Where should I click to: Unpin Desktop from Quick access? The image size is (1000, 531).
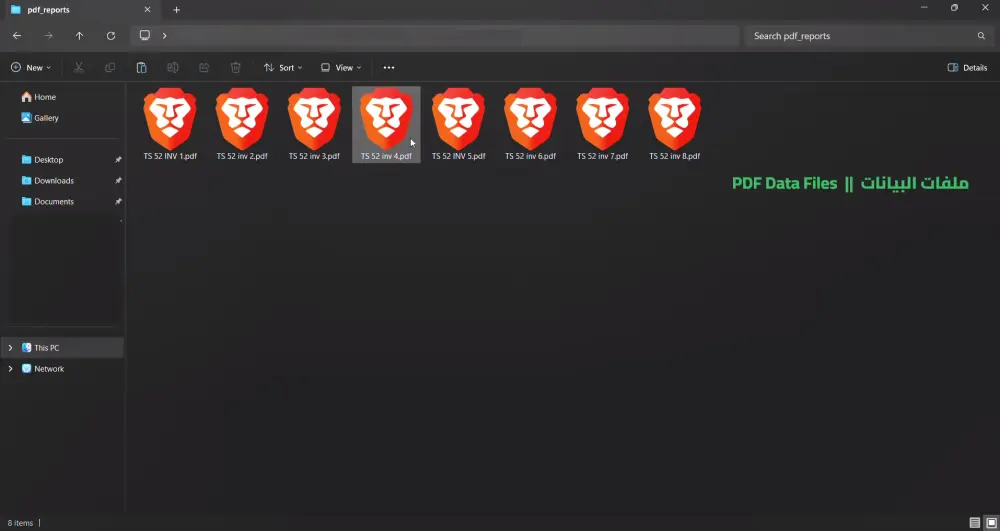pyautogui.click(x=118, y=160)
